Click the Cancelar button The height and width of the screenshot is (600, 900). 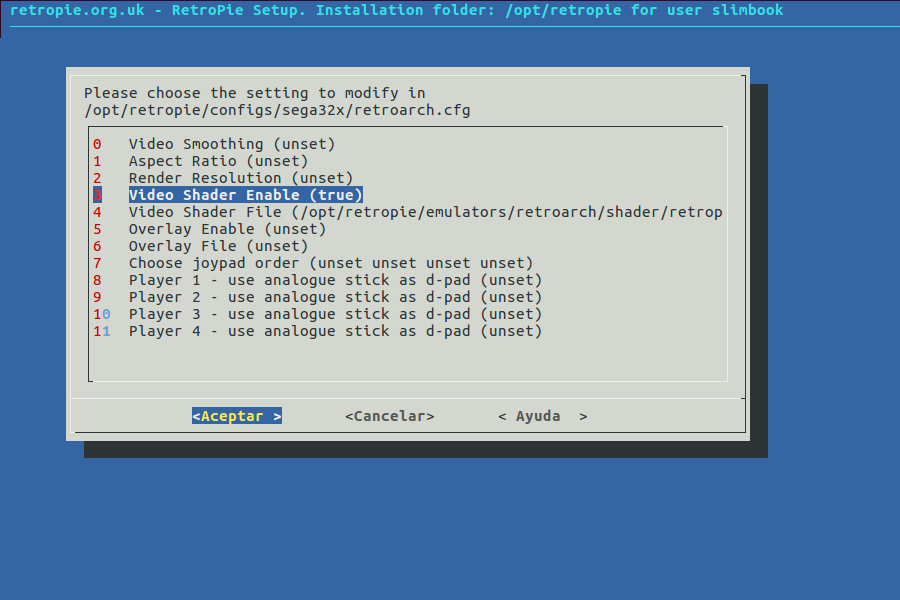[x=390, y=416]
